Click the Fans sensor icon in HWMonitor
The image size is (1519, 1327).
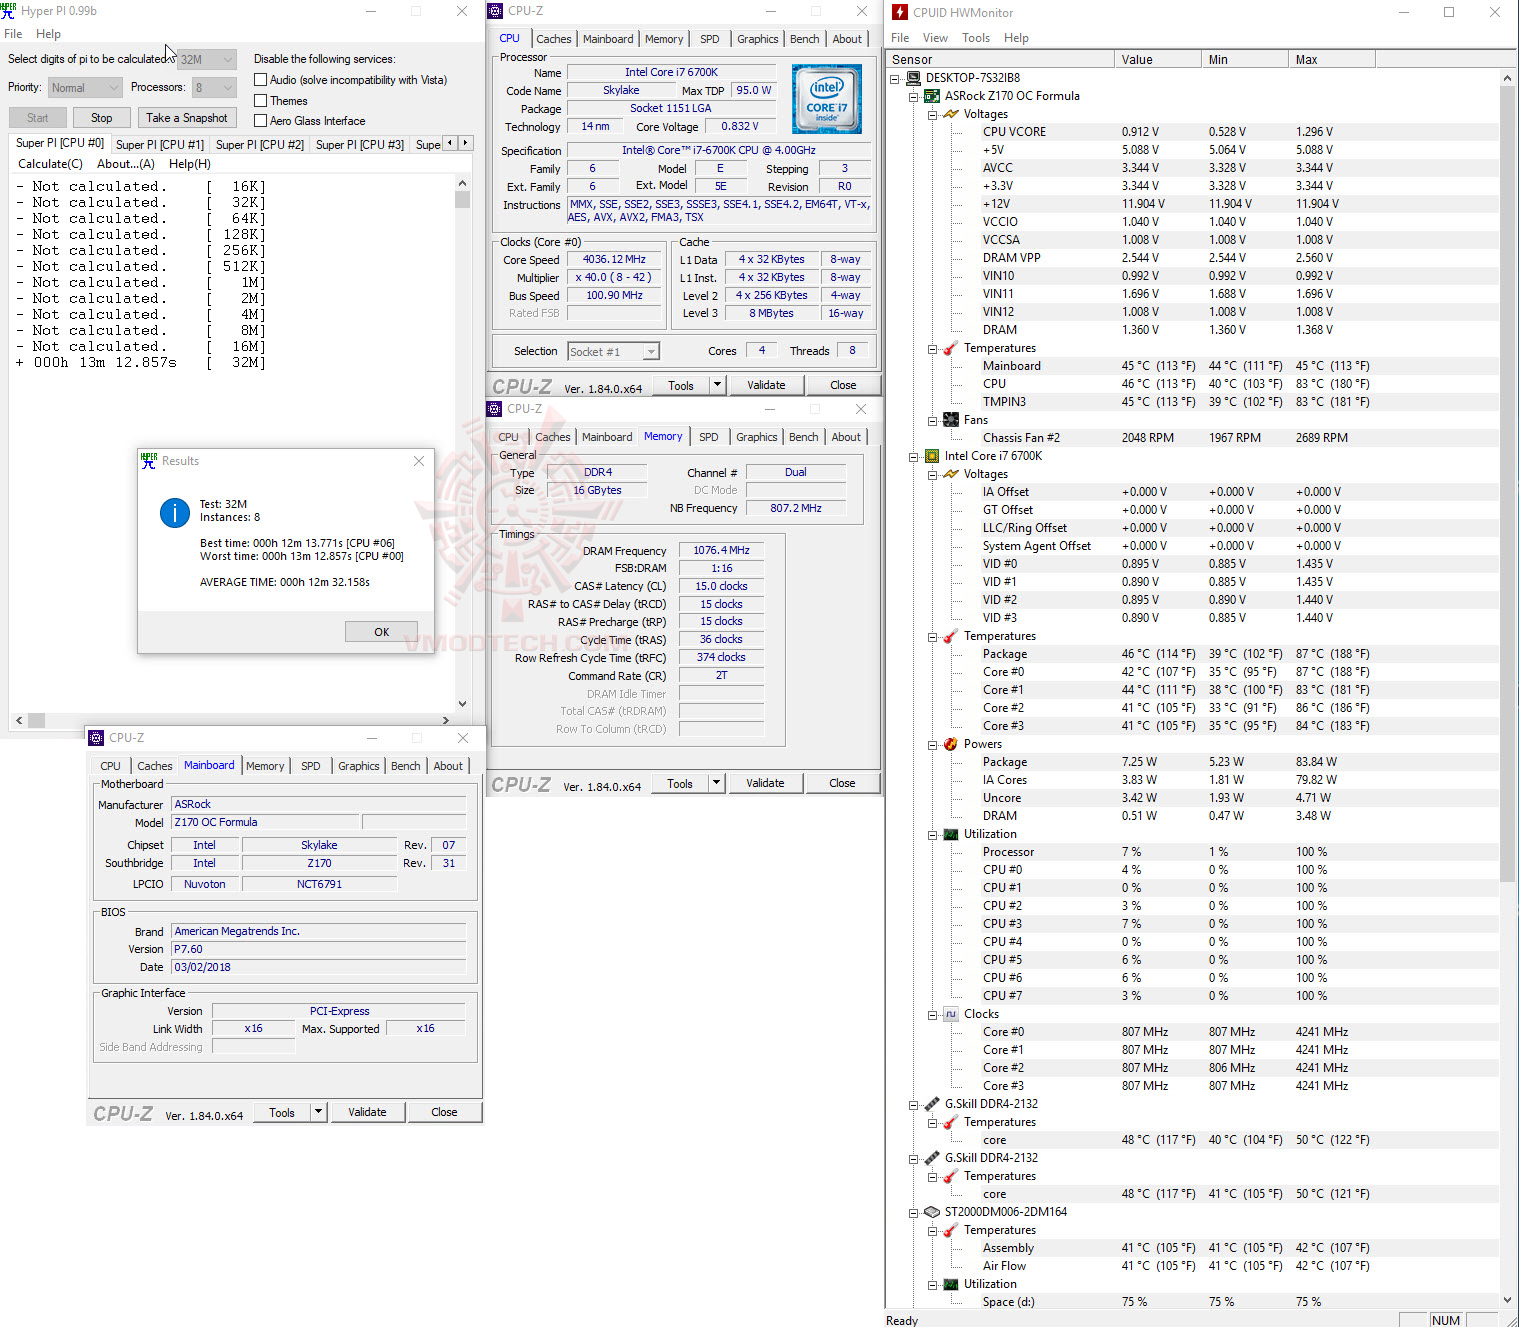(x=949, y=419)
